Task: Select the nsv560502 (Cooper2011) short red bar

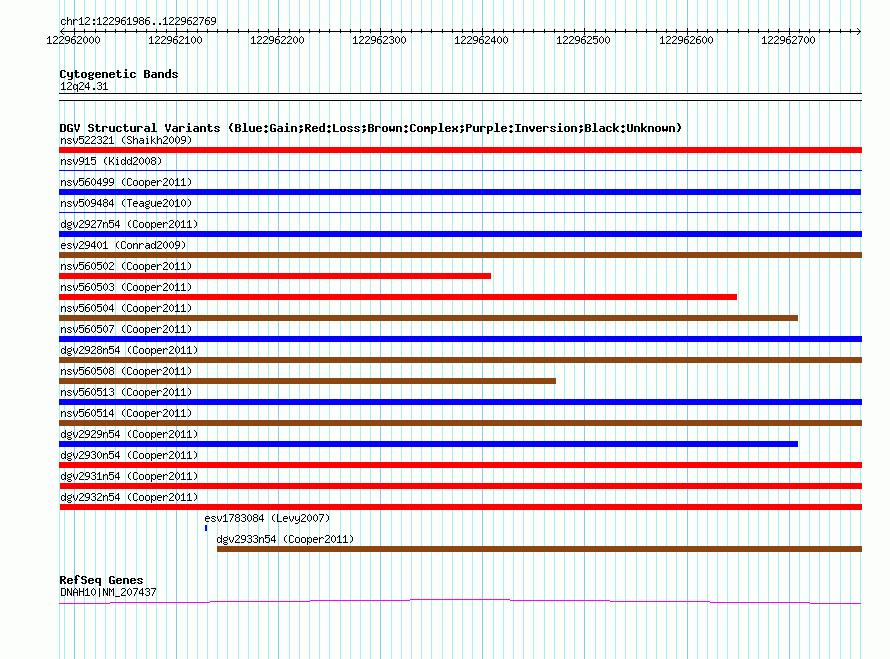Action: point(275,276)
